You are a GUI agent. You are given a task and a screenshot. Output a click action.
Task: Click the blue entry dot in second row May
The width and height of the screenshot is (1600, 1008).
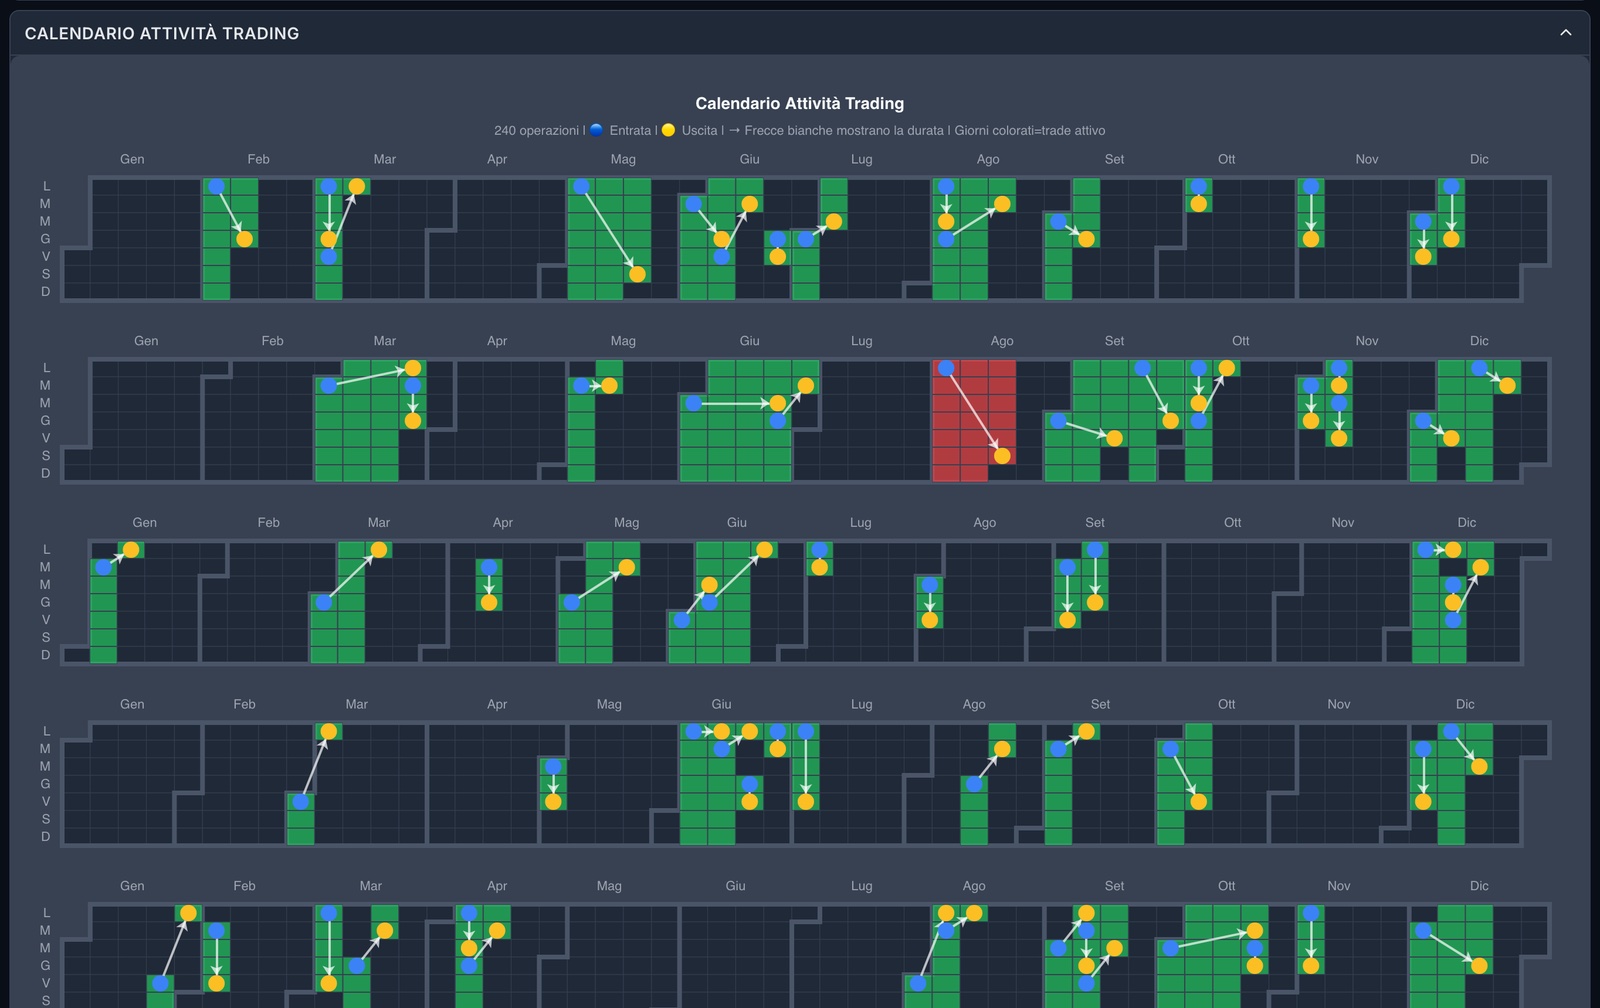(x=581, y=385)
